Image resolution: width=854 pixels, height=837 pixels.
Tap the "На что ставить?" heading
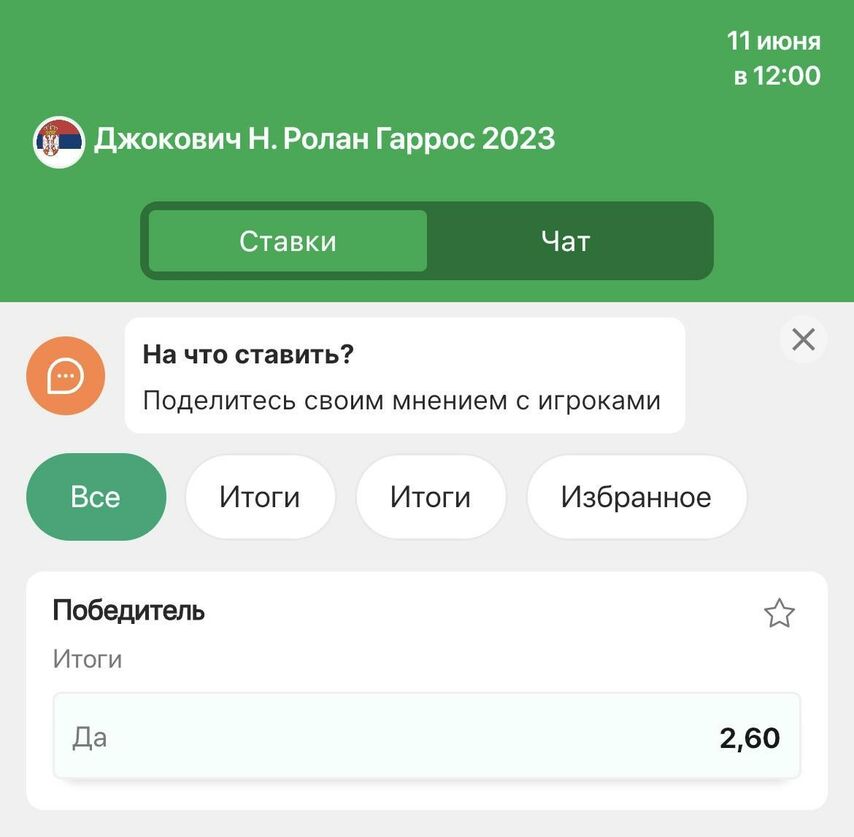click(248, 354)
